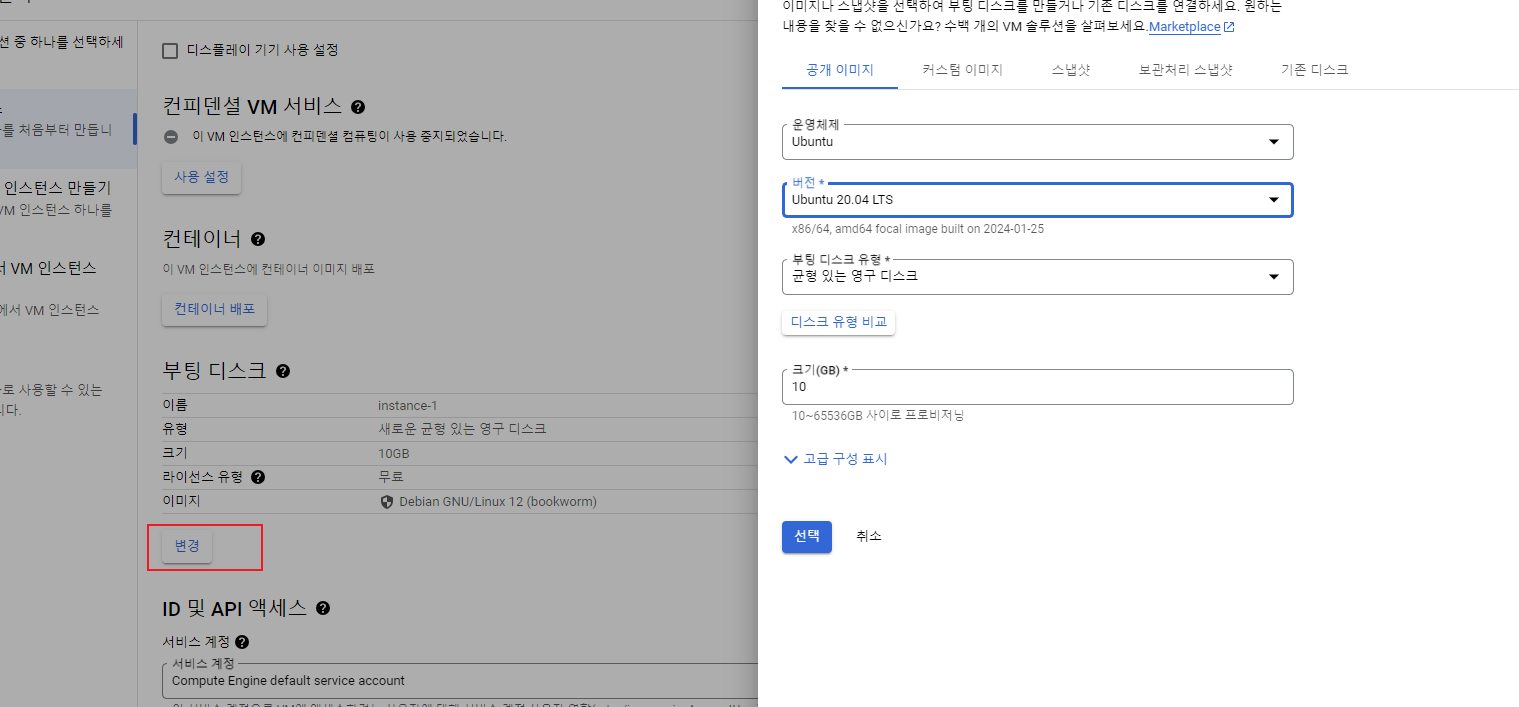Enable the 디스플레이 기기 사용 설정 checkbox

[170, 50]
